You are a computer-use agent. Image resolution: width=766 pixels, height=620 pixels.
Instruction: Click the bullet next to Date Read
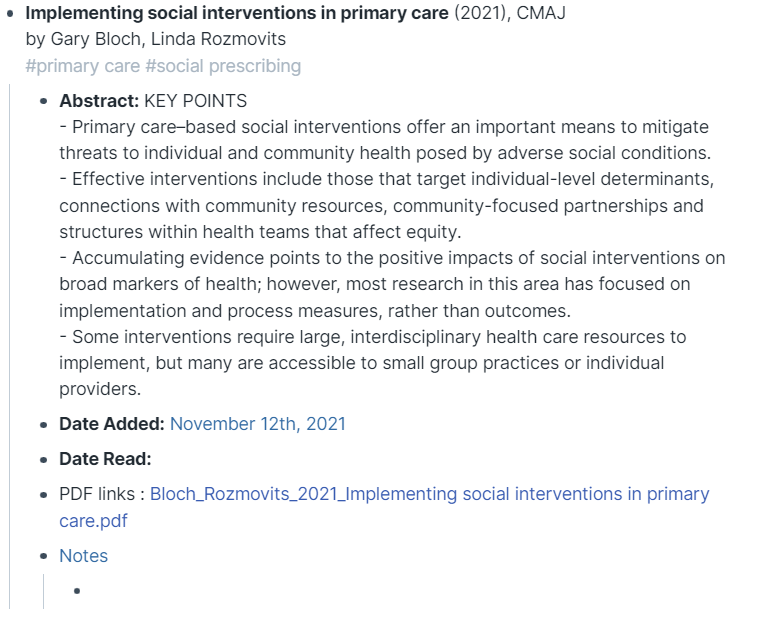44,460
